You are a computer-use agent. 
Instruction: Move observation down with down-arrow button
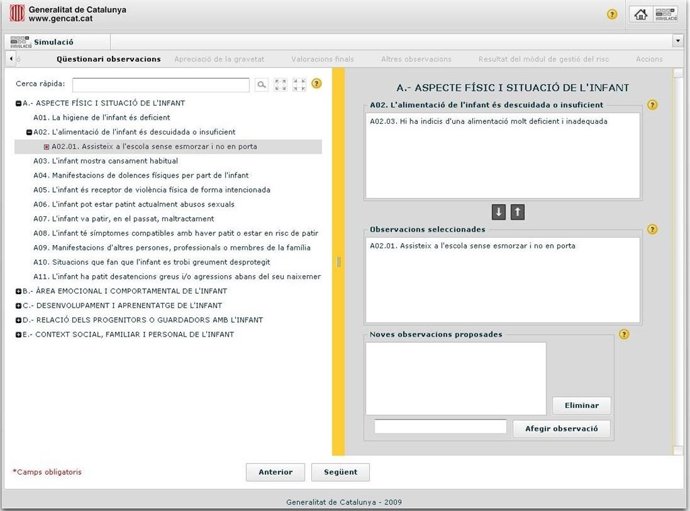(498, 211)
